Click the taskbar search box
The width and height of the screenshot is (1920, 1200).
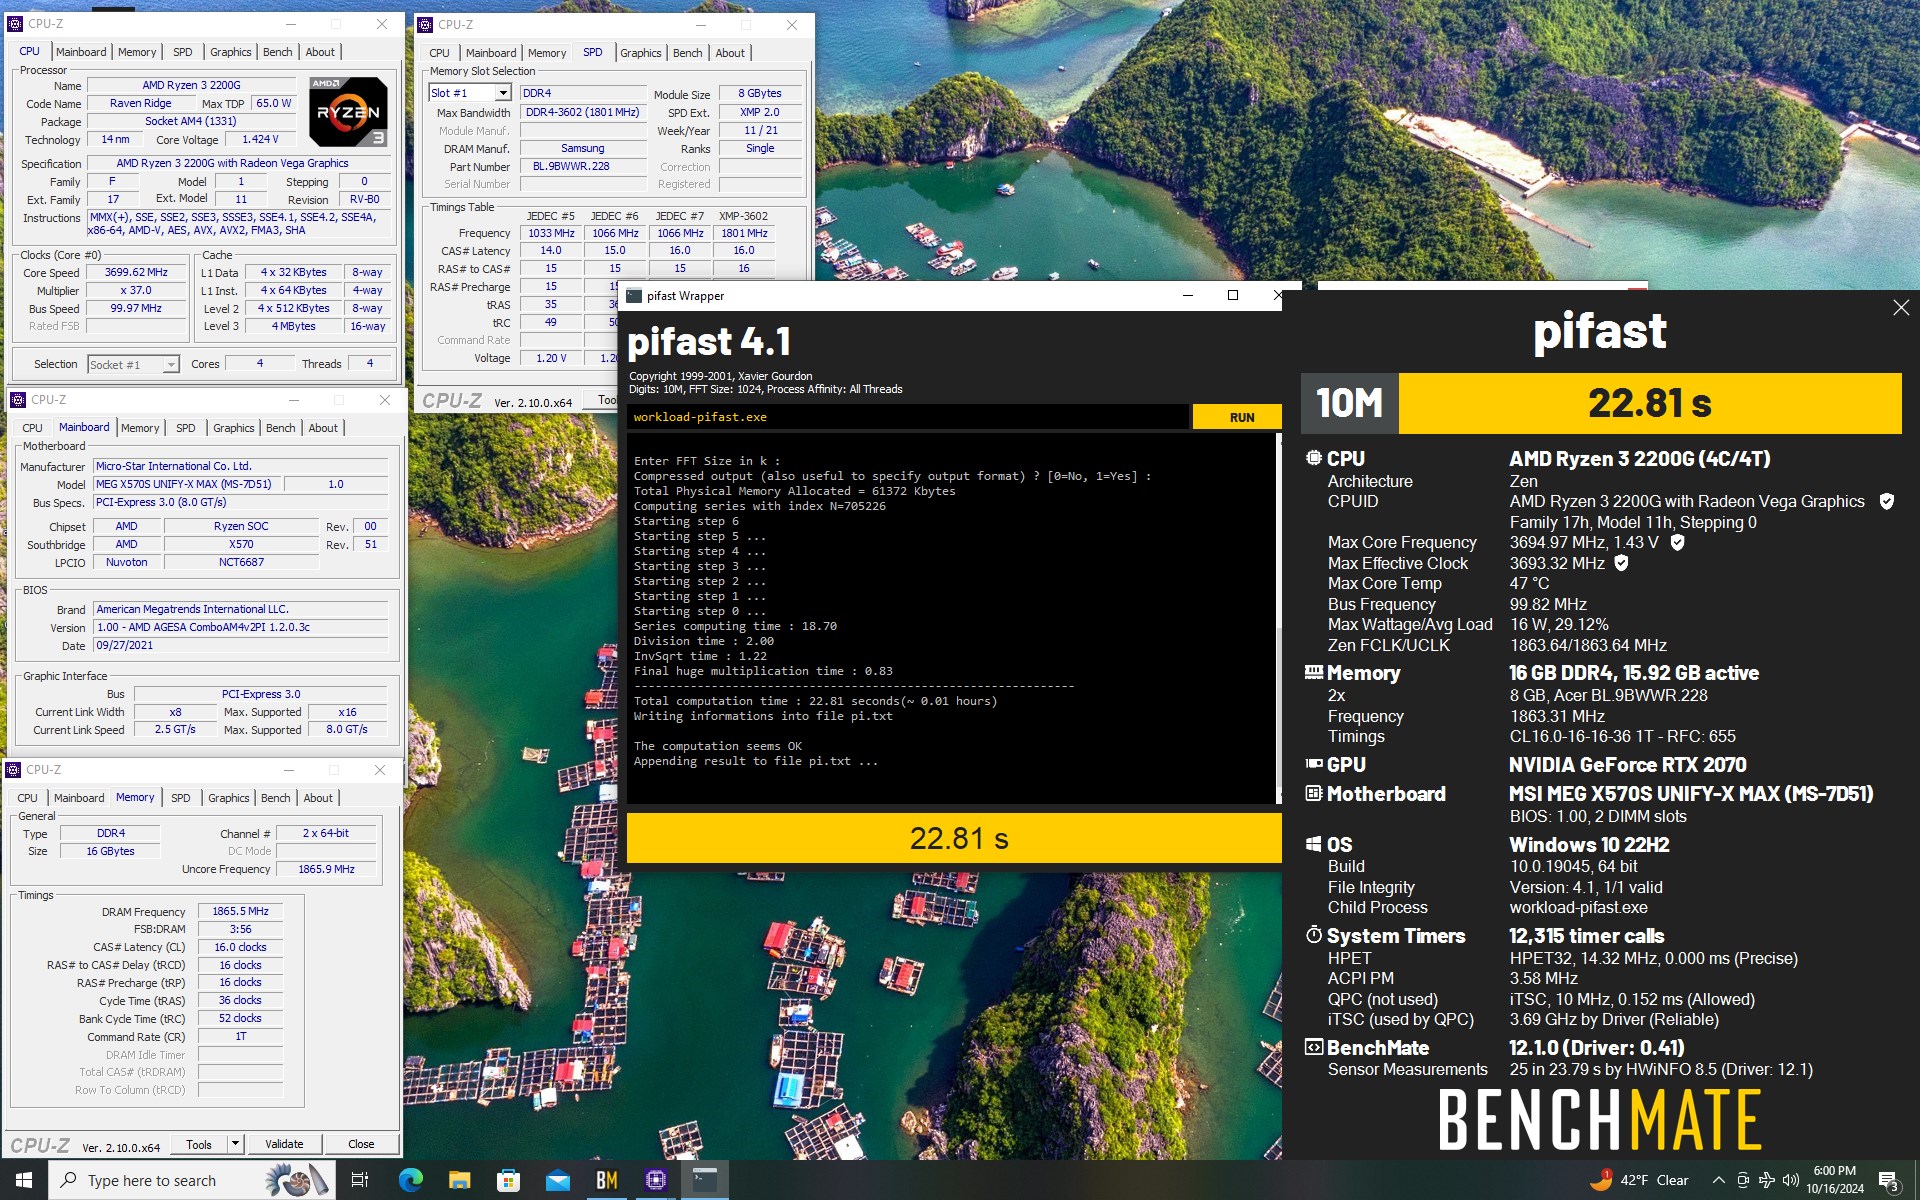[192, 1180]
